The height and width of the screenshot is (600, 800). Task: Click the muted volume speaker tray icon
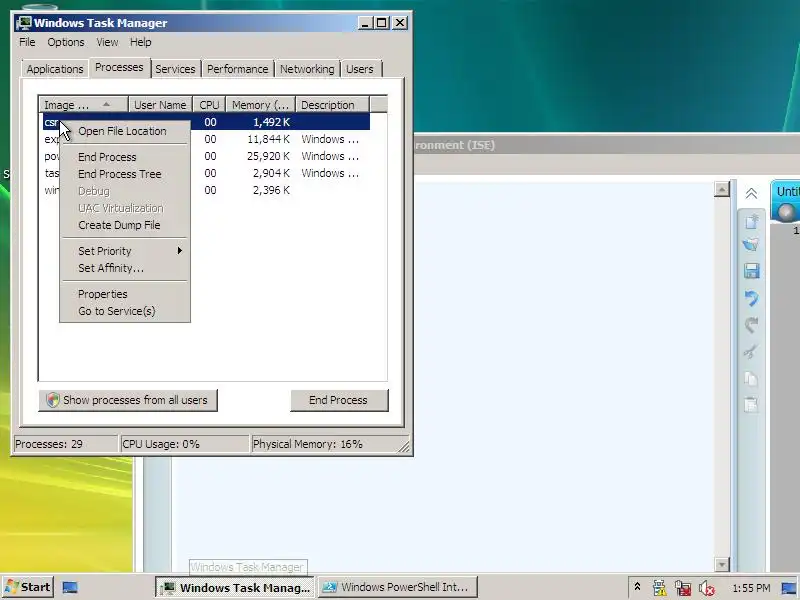(707, 588)
